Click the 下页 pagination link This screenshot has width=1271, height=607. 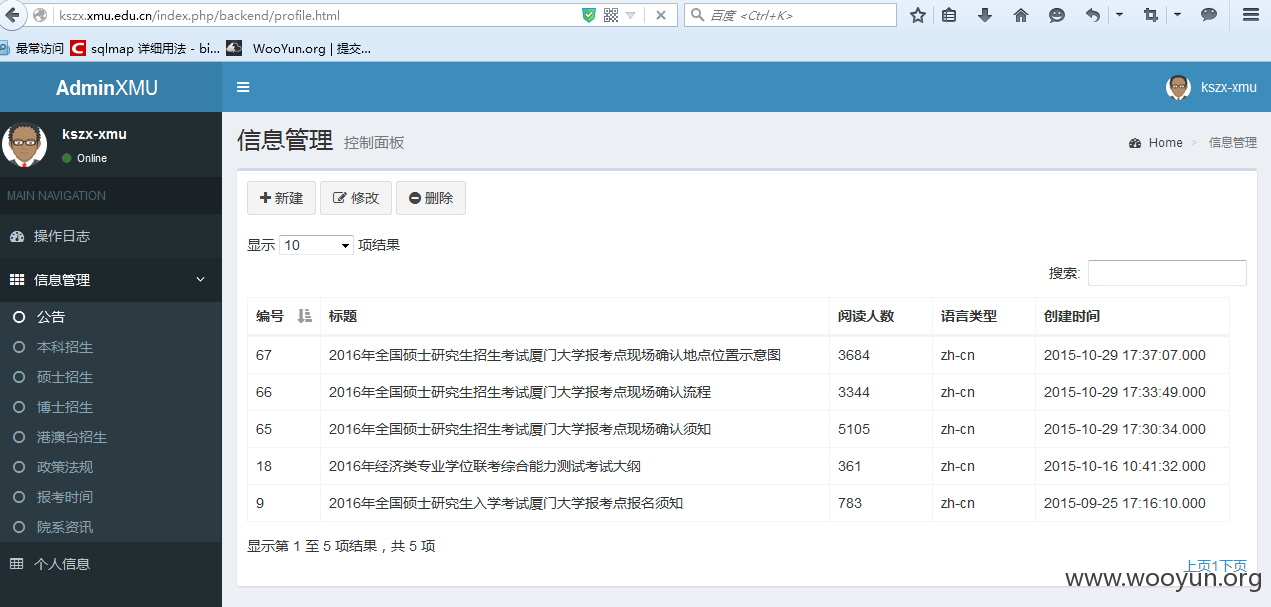(x=1235, y=566)
